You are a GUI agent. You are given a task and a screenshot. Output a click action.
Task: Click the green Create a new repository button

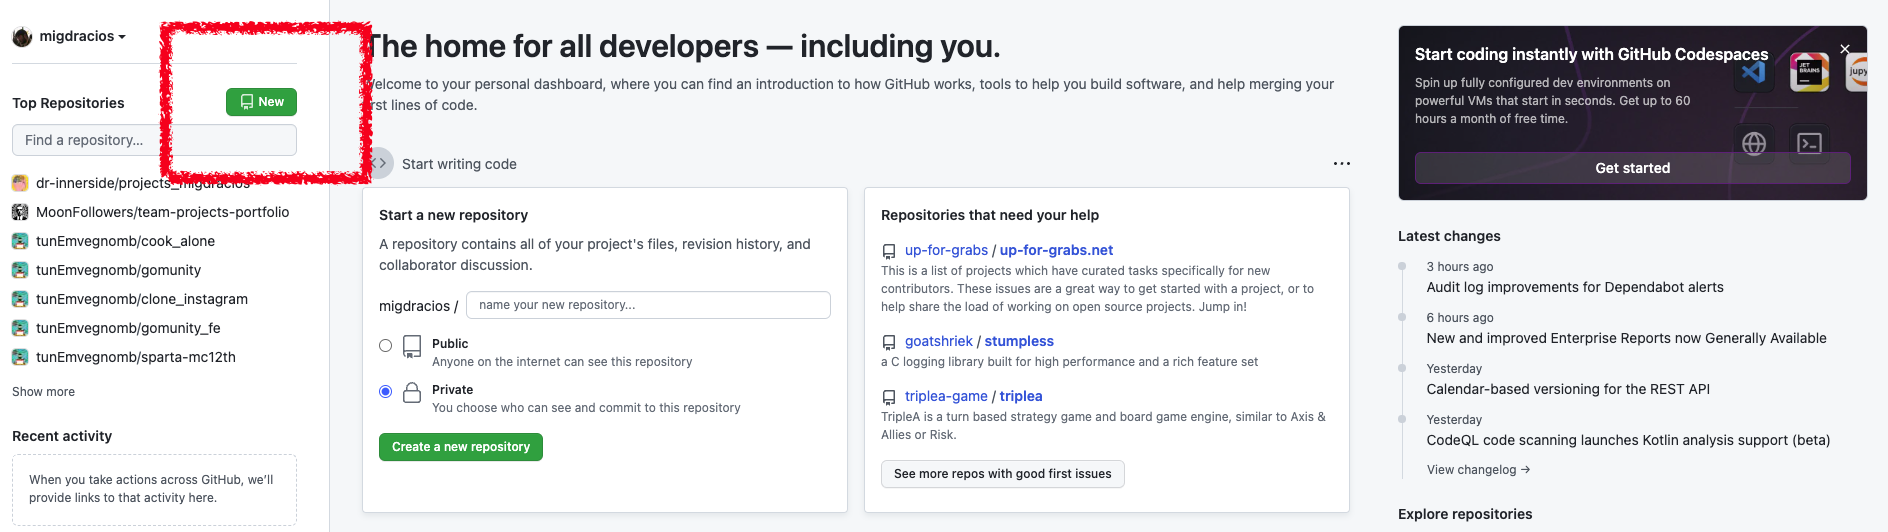[x=461, y=447]
